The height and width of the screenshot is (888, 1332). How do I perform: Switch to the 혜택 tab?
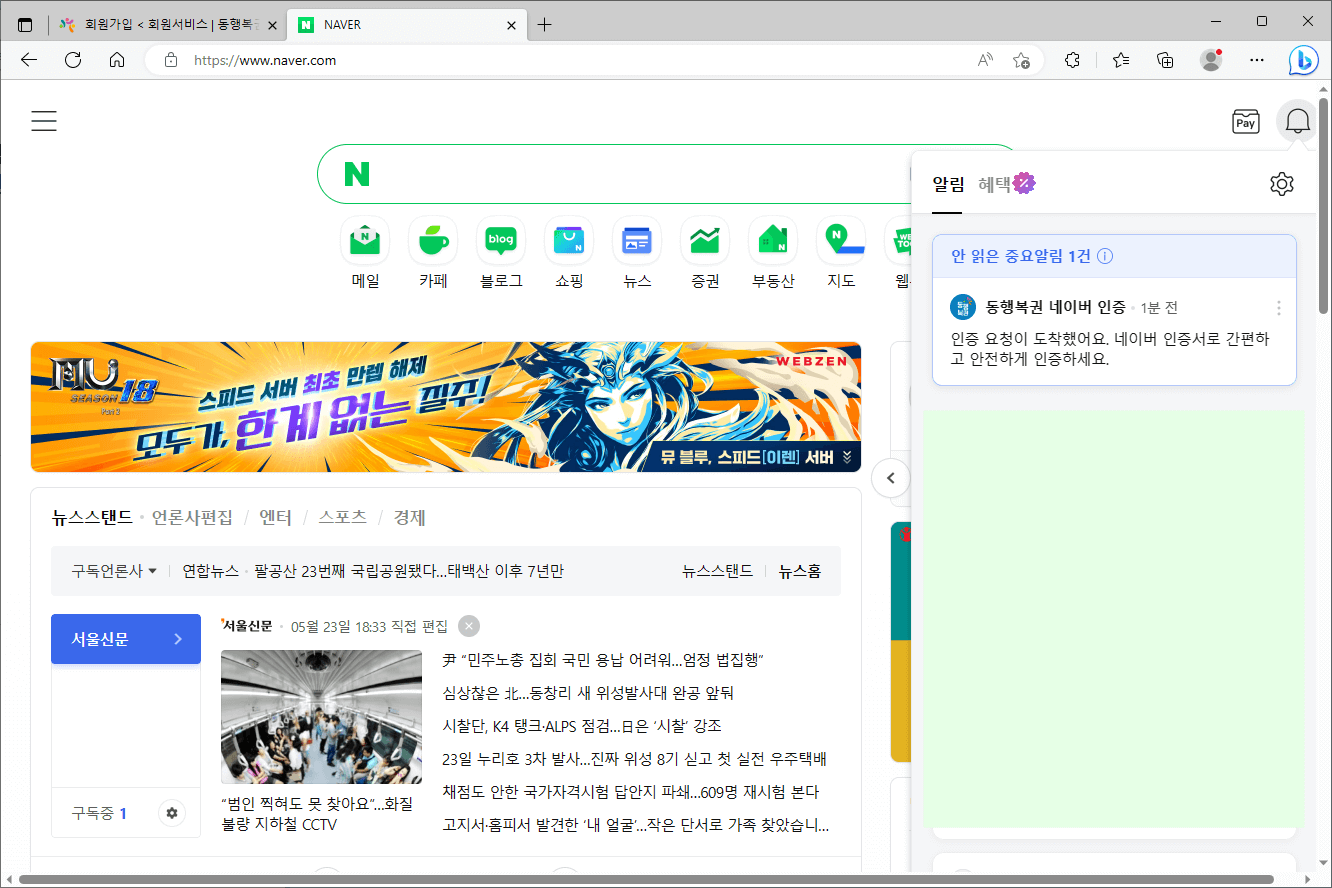click(996, 183)
